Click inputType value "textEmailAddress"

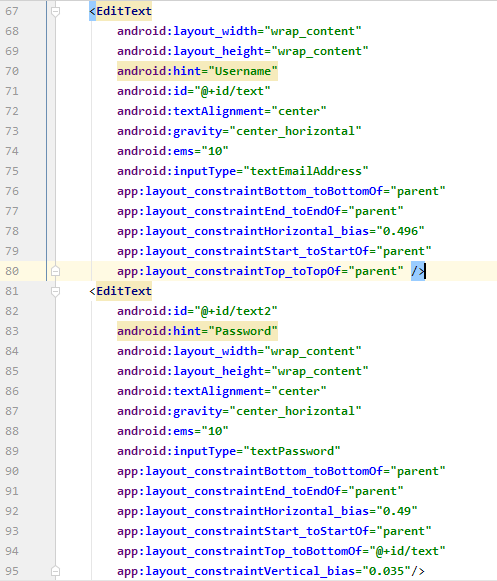pyautogui.click(x=306, y=171)
